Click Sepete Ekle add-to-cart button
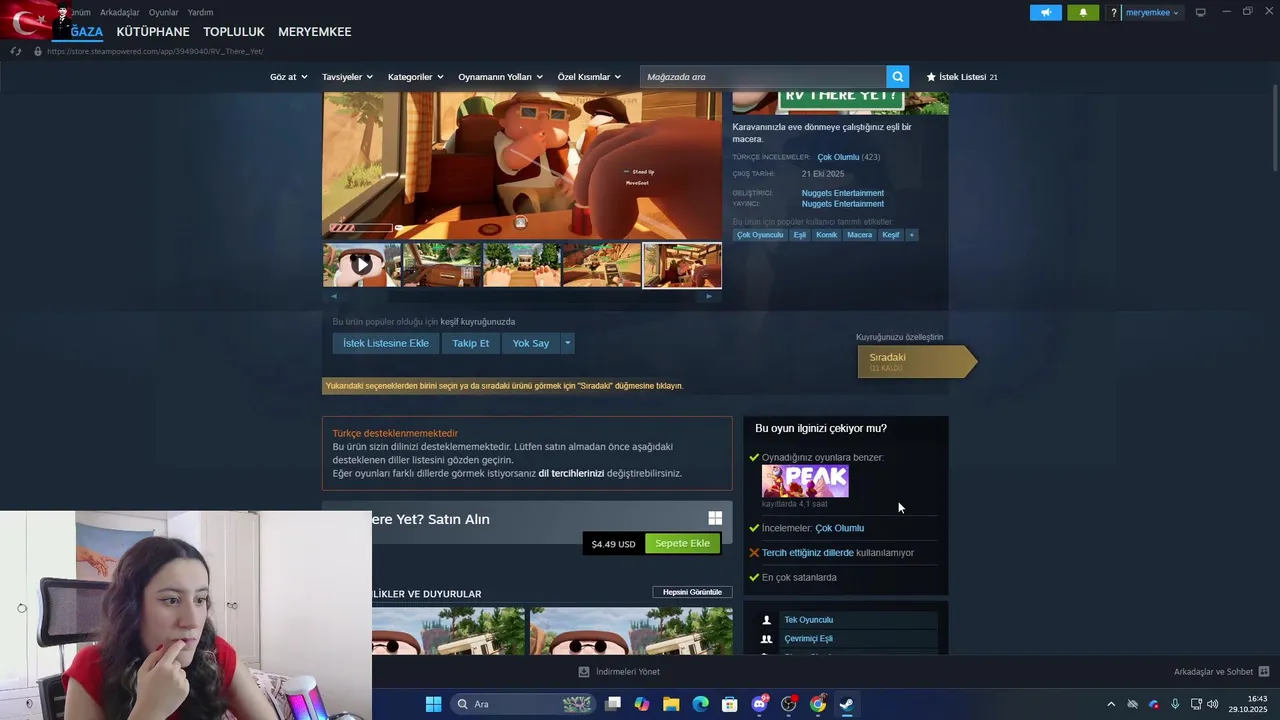1280x720 pixels. 682,543
